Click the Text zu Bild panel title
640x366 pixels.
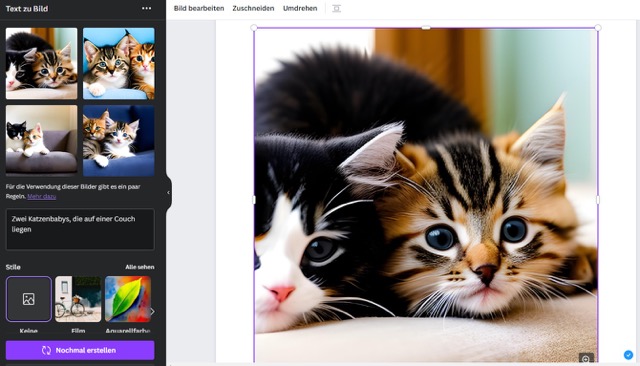[x=27, y=9]
